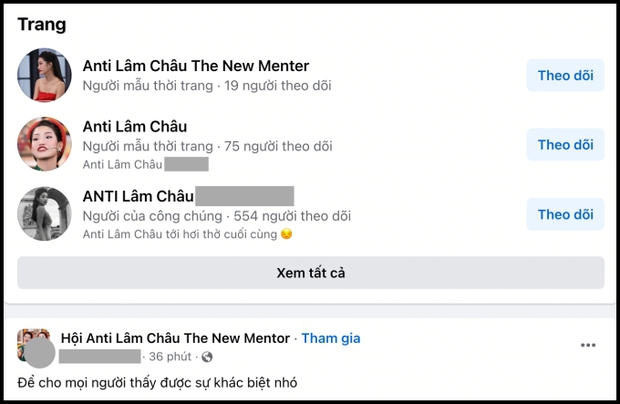
Task: Click the post text about sự khác biệt
Action: [157, 383]
